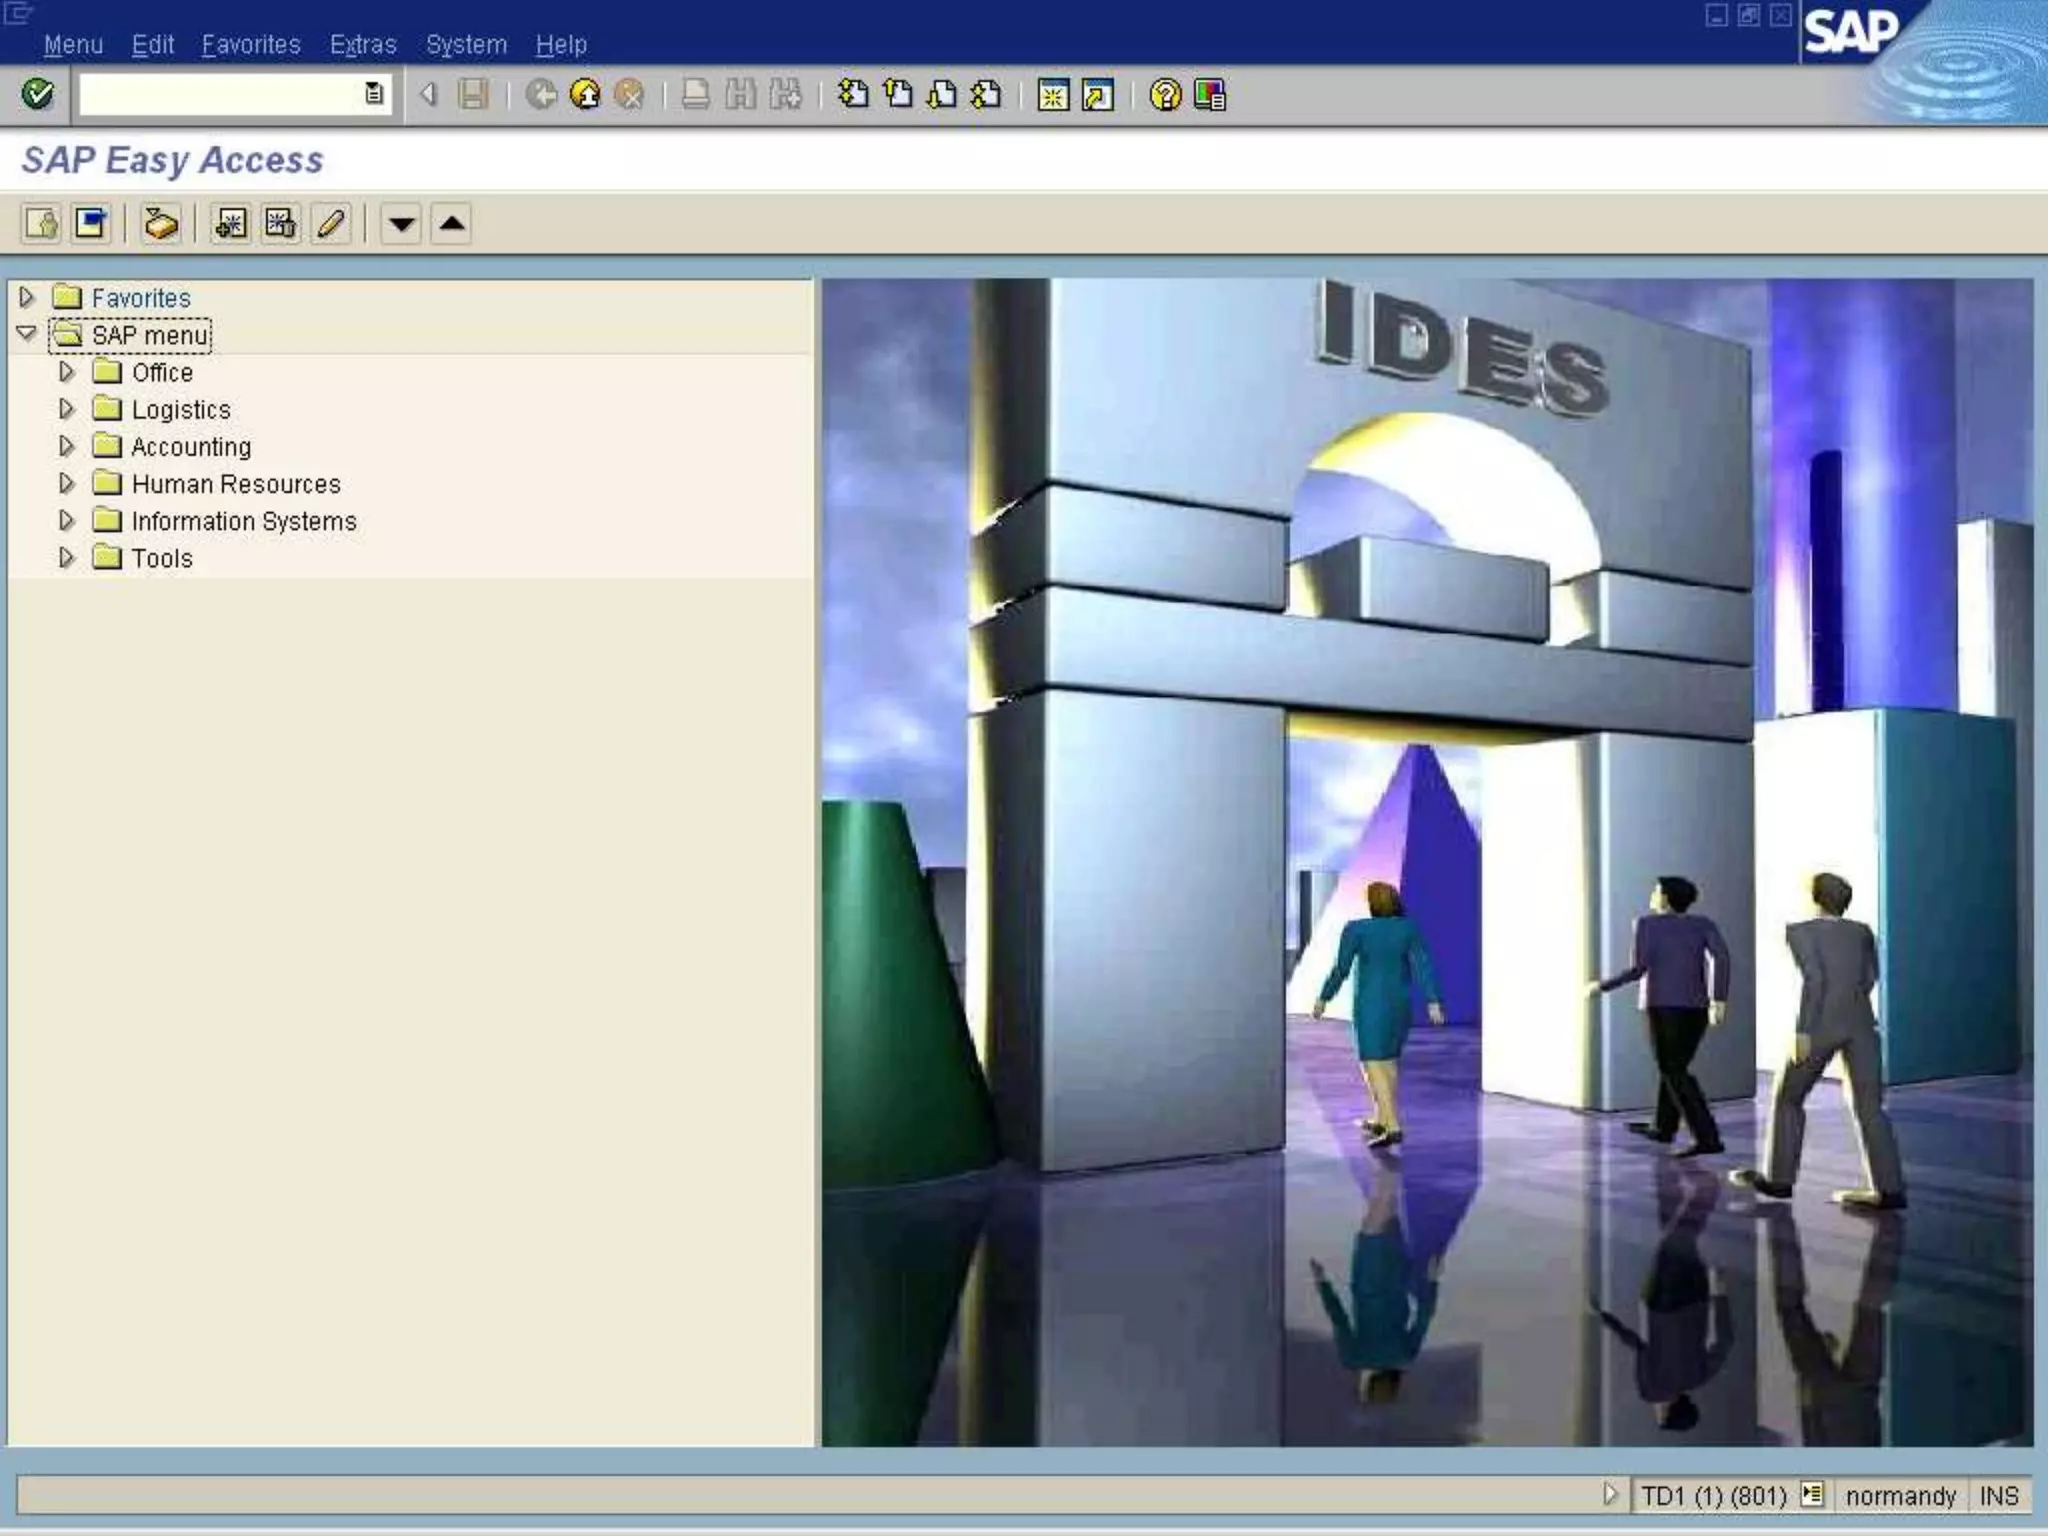
Task: Click the yellow Exit icon
Action: (585, 95)
